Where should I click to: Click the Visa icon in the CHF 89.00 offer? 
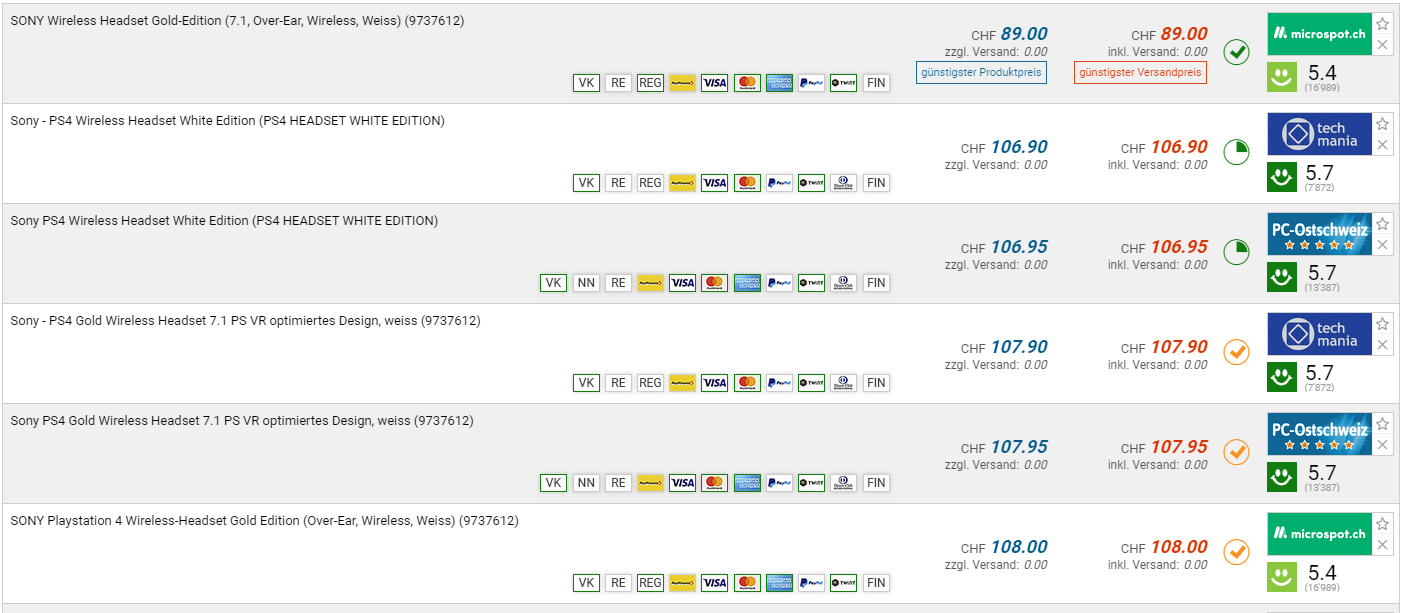(x=714, y=83)
